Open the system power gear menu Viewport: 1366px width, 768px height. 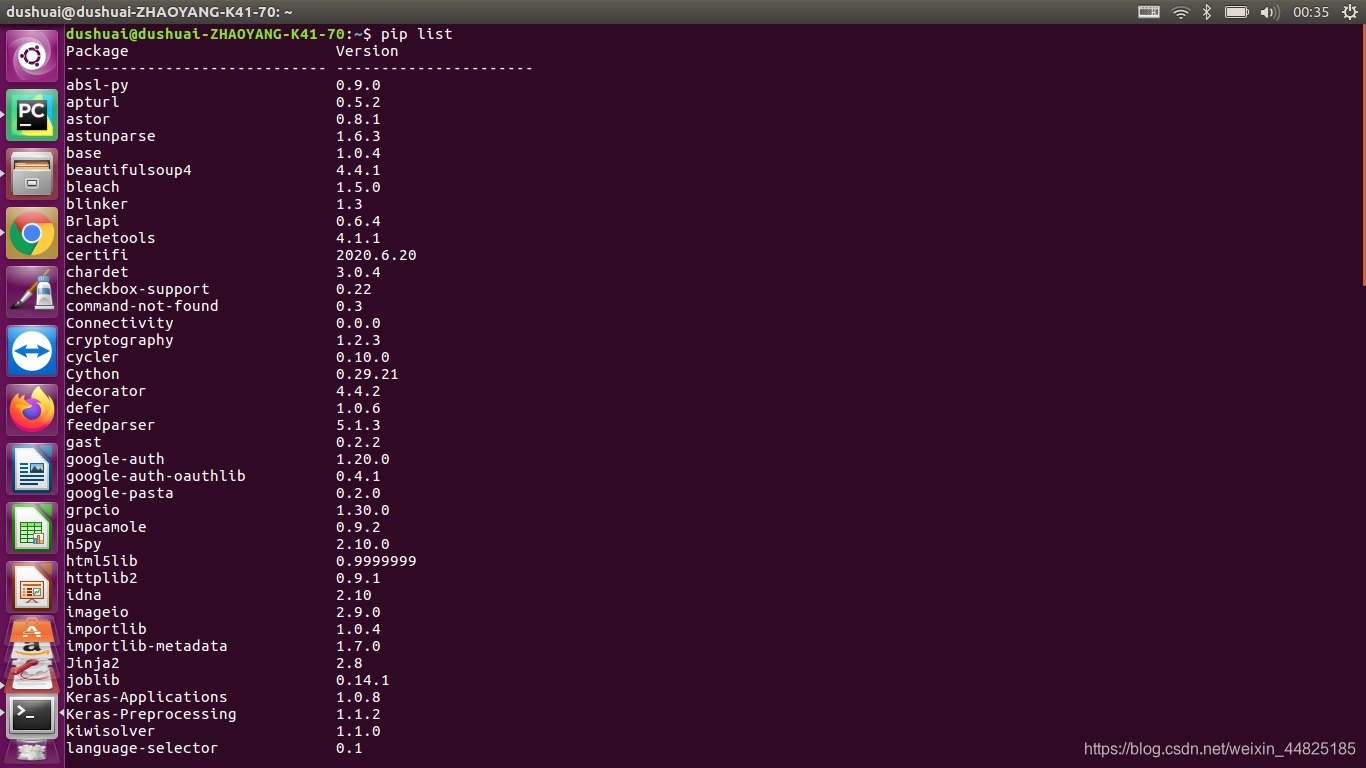[x=1349, y=12]
